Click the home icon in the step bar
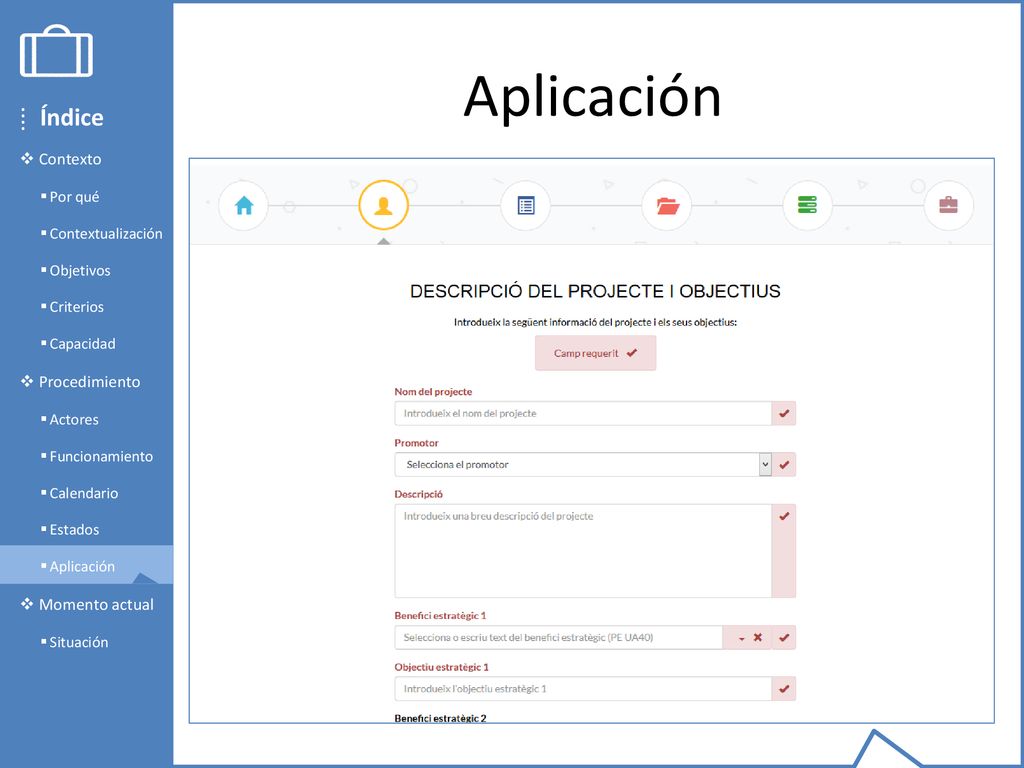 click(x=244, y=206)
